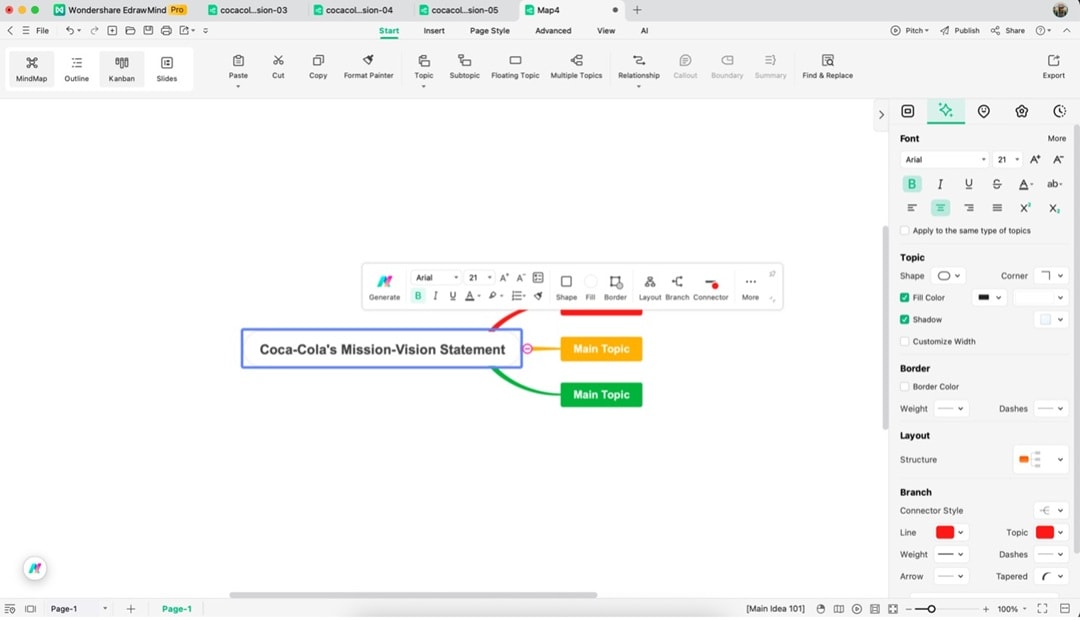Toggle Strikethrough in the Font panel

tap(997, 184)
